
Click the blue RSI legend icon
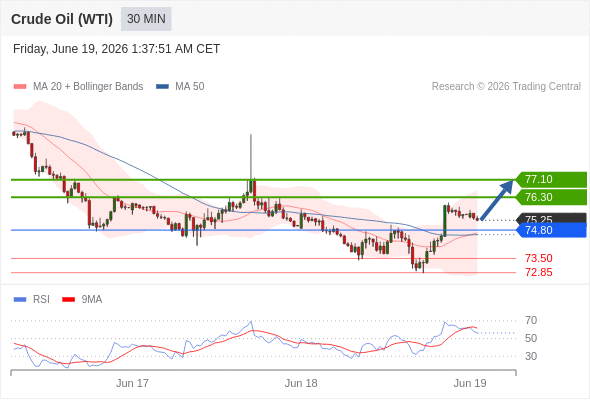coord(20,300)
